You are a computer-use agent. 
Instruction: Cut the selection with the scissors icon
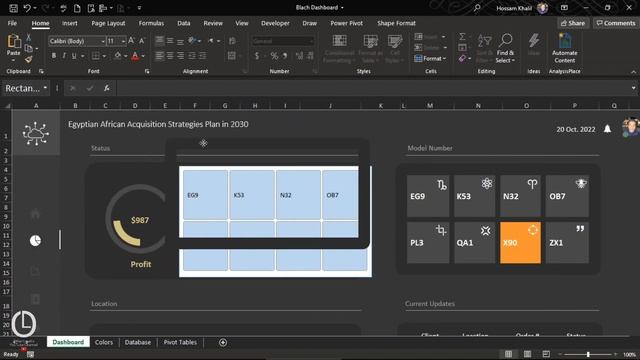point(28,38)
